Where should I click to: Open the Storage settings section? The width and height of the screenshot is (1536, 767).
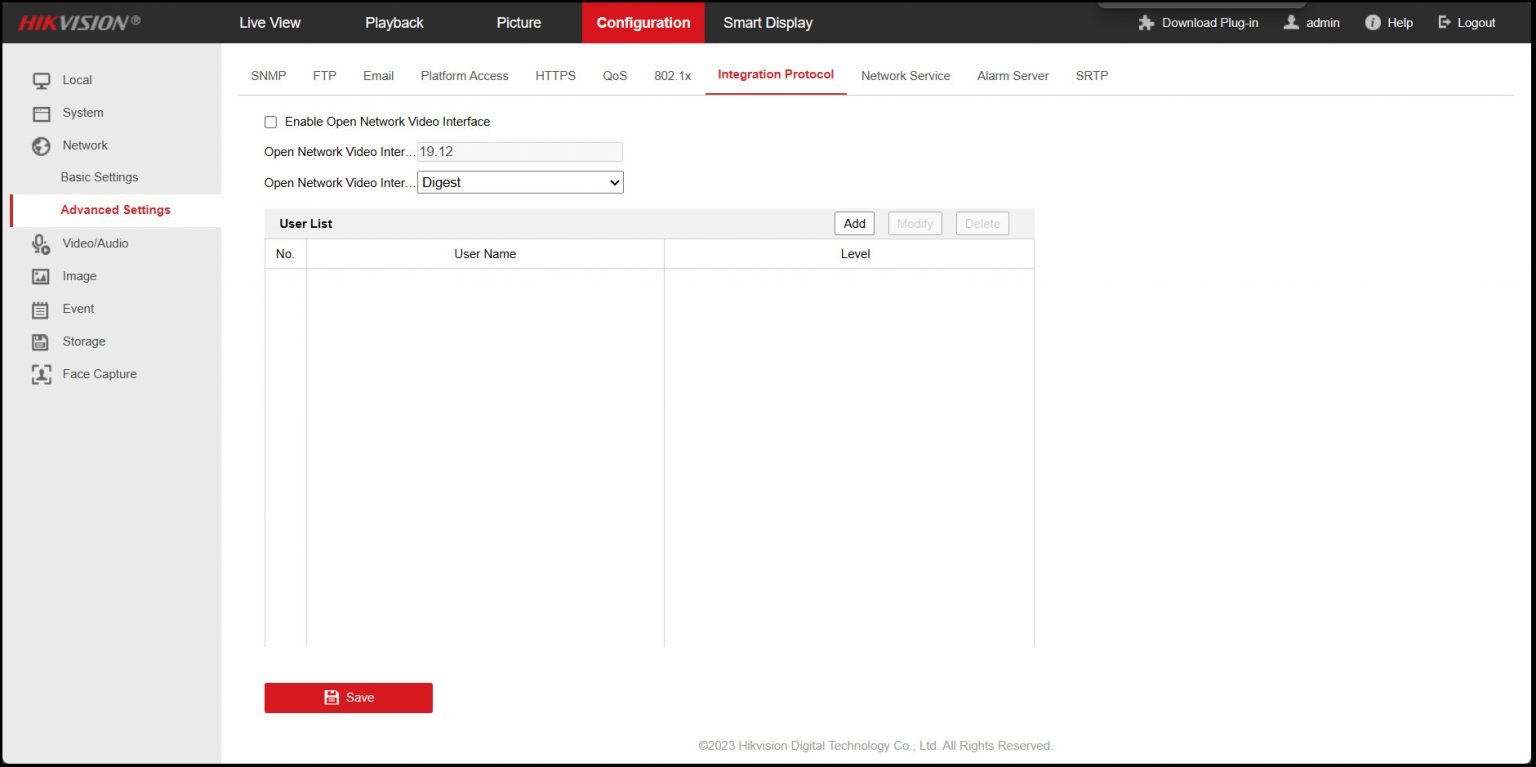[84, 341]
